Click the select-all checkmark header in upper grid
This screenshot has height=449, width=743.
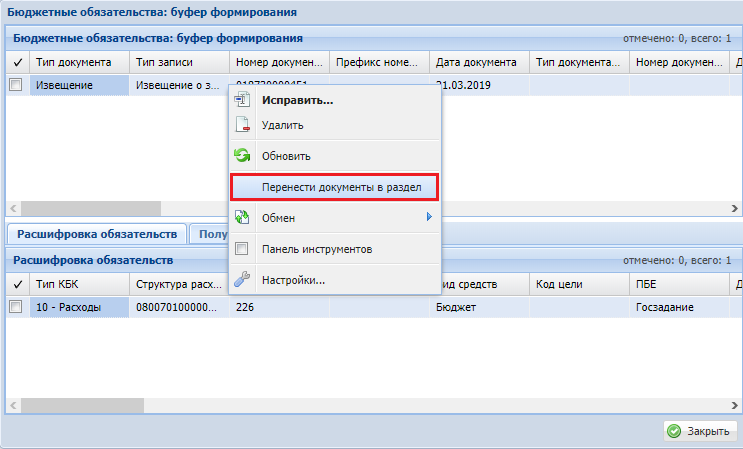click(15, 62)
